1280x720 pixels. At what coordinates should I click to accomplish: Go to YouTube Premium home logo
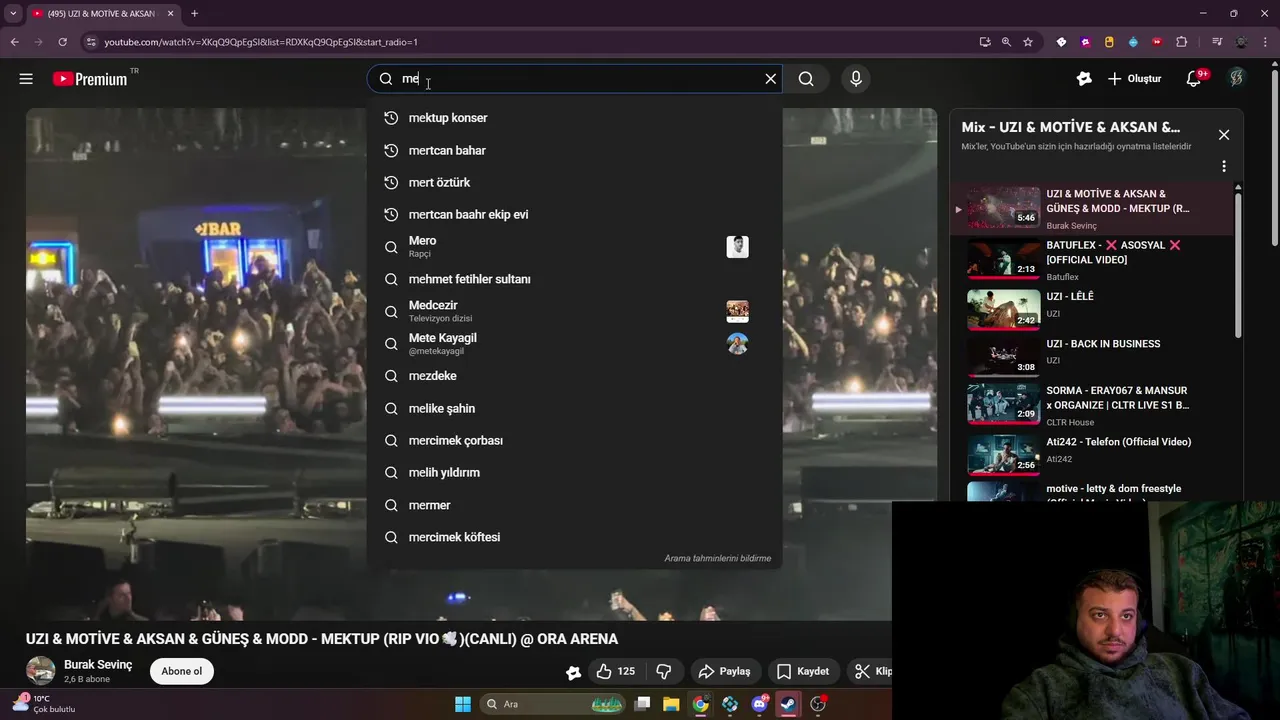[90, 79]
